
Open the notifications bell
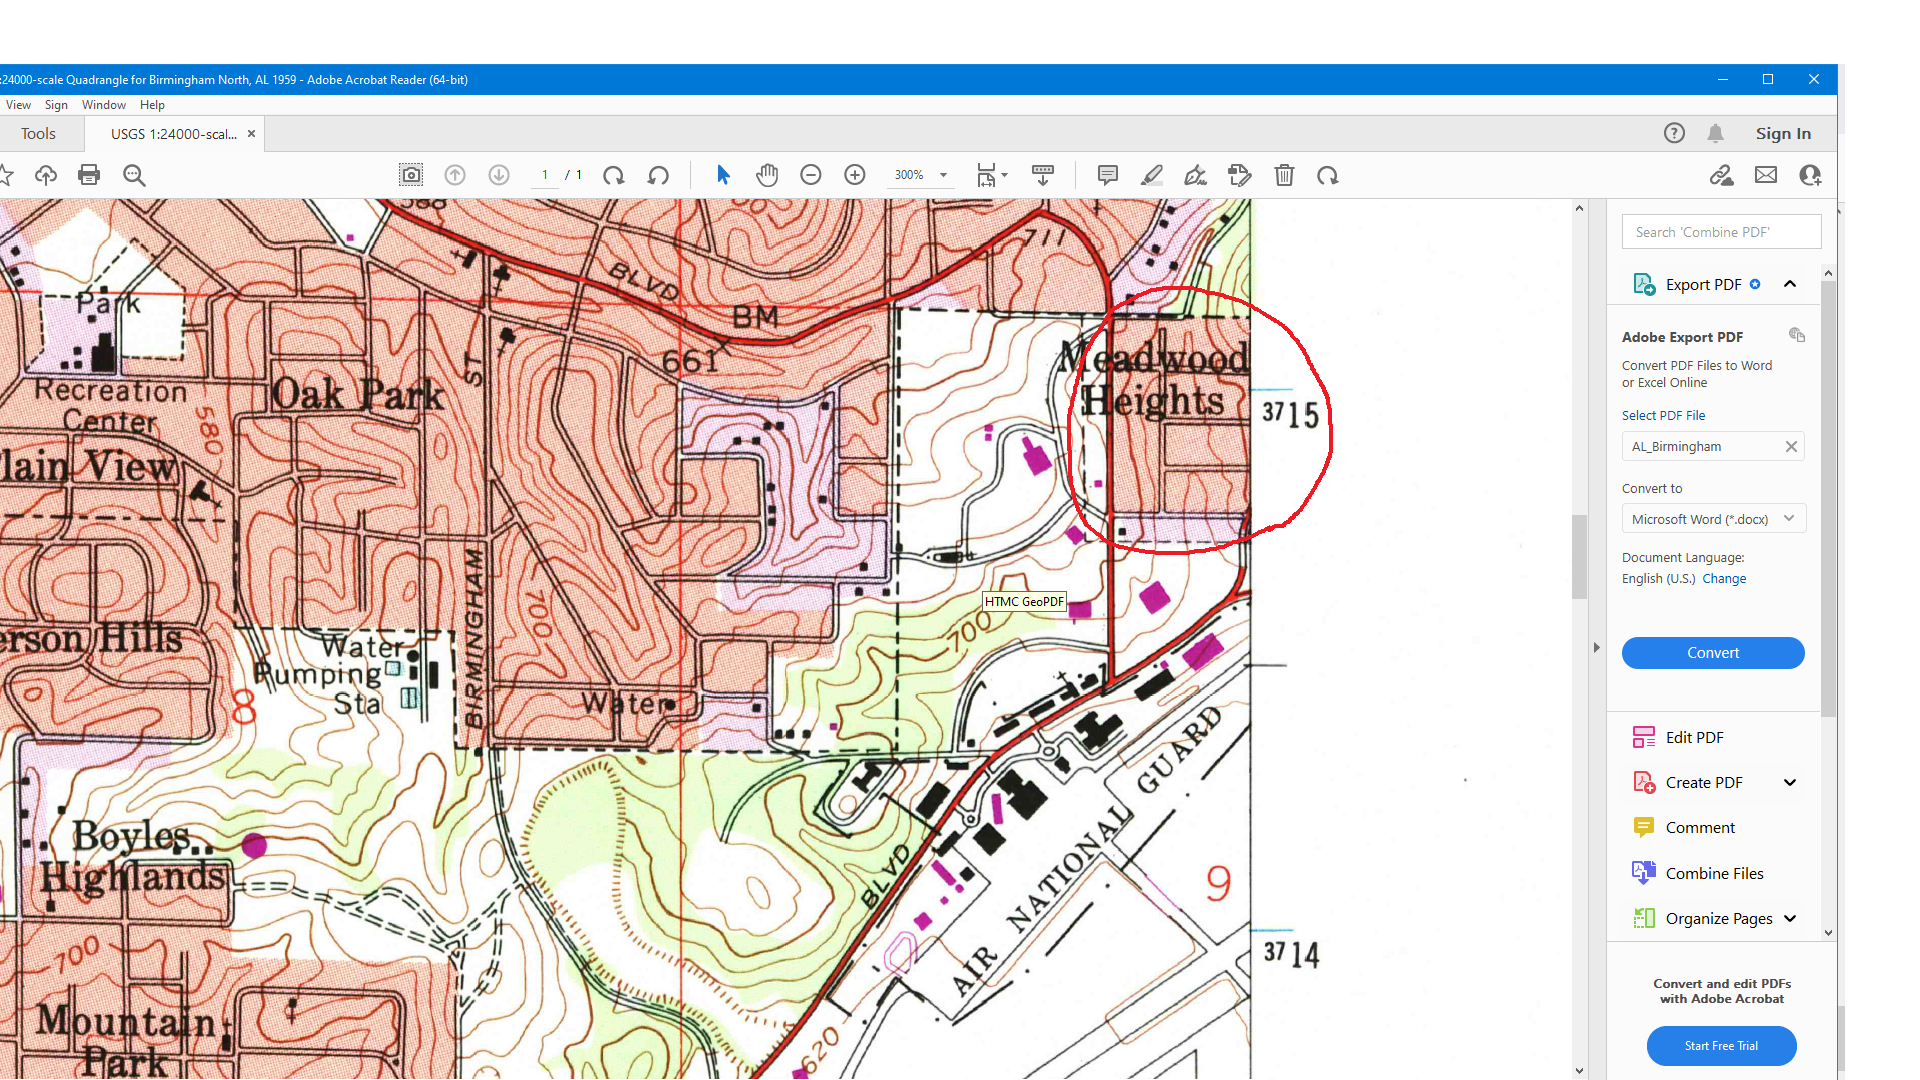[1715, 133]
